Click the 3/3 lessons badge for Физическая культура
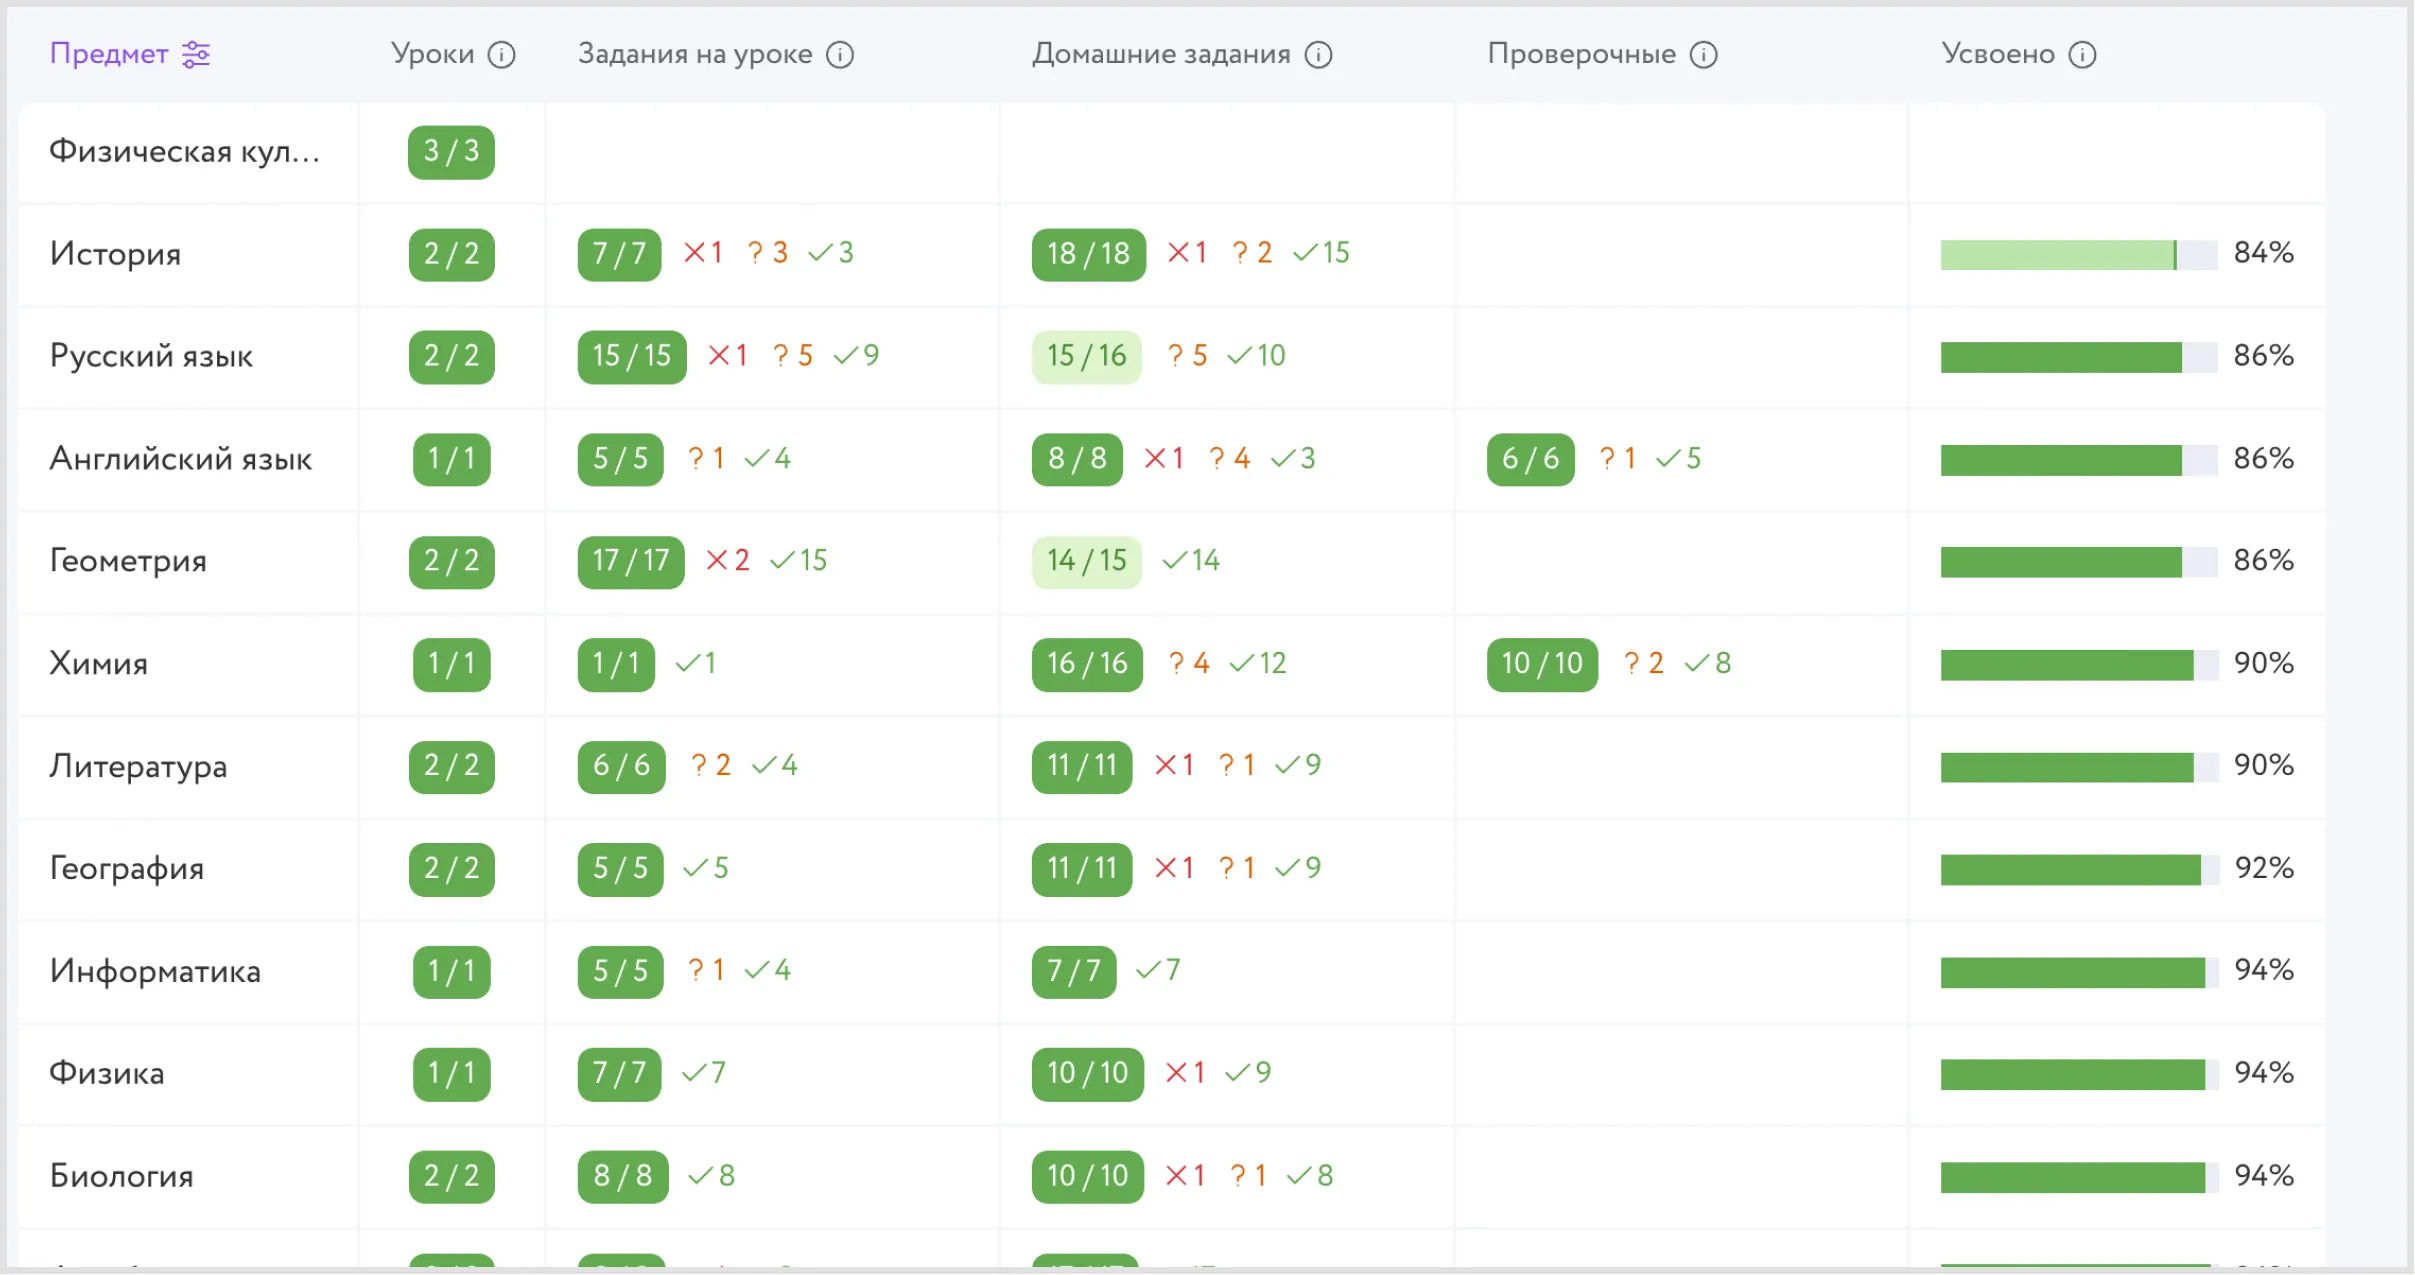This screenshot has width=2415, height=1275. pyautogui.click(x=450, y=152)
